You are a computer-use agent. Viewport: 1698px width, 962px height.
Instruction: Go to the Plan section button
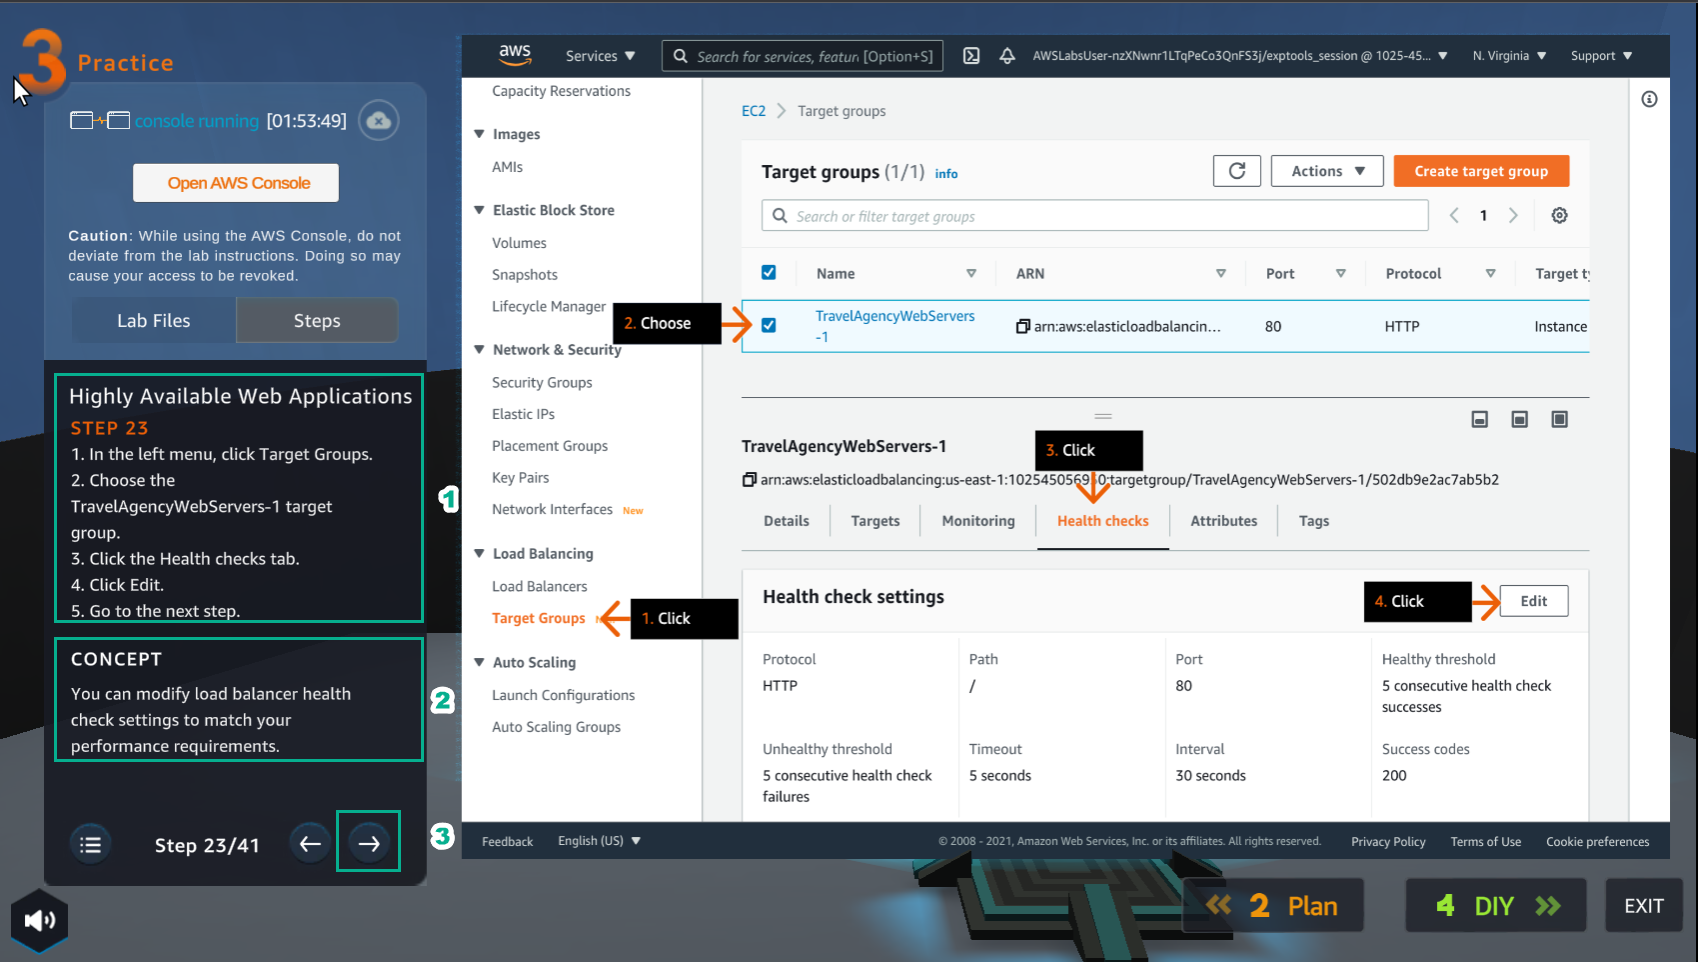point(1273,906)
